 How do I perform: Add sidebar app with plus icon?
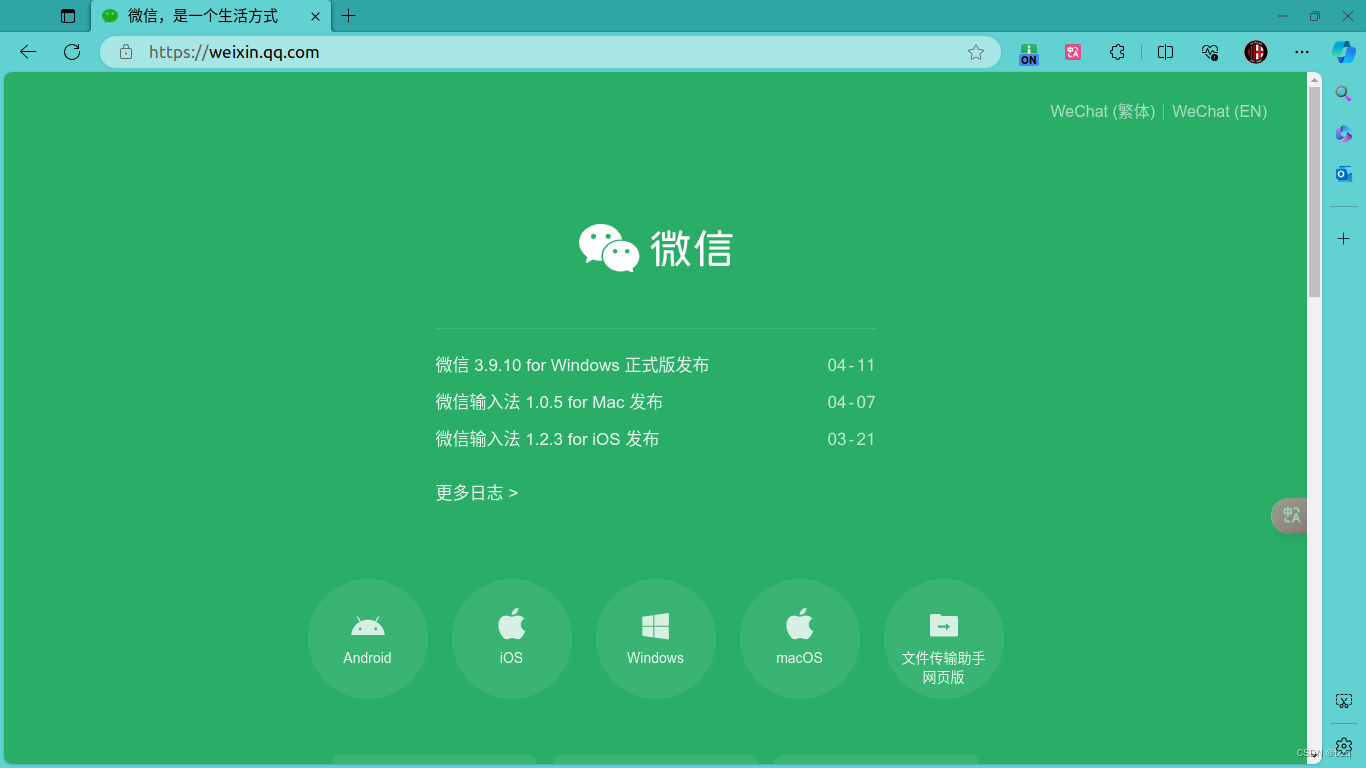coord(1344,239)
